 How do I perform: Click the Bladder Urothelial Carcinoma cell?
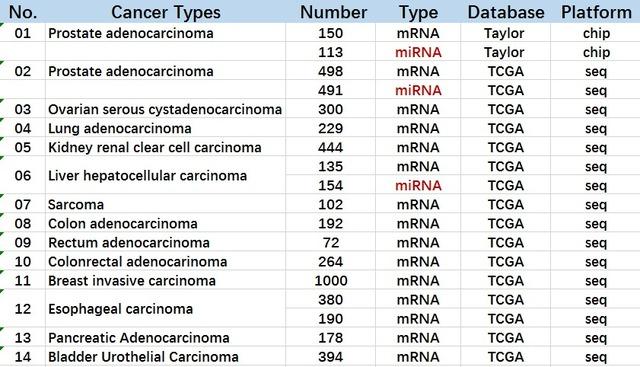point(165,356)
